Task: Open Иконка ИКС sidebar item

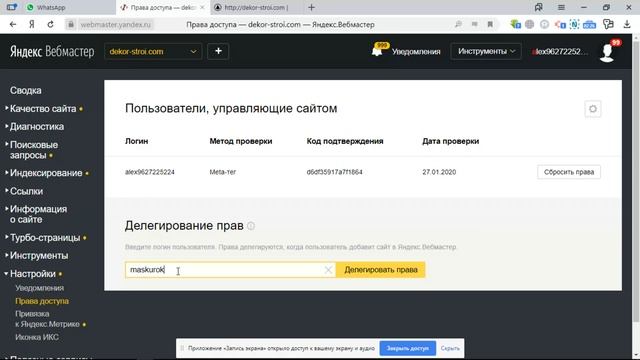Action: [x=37, y=337]
